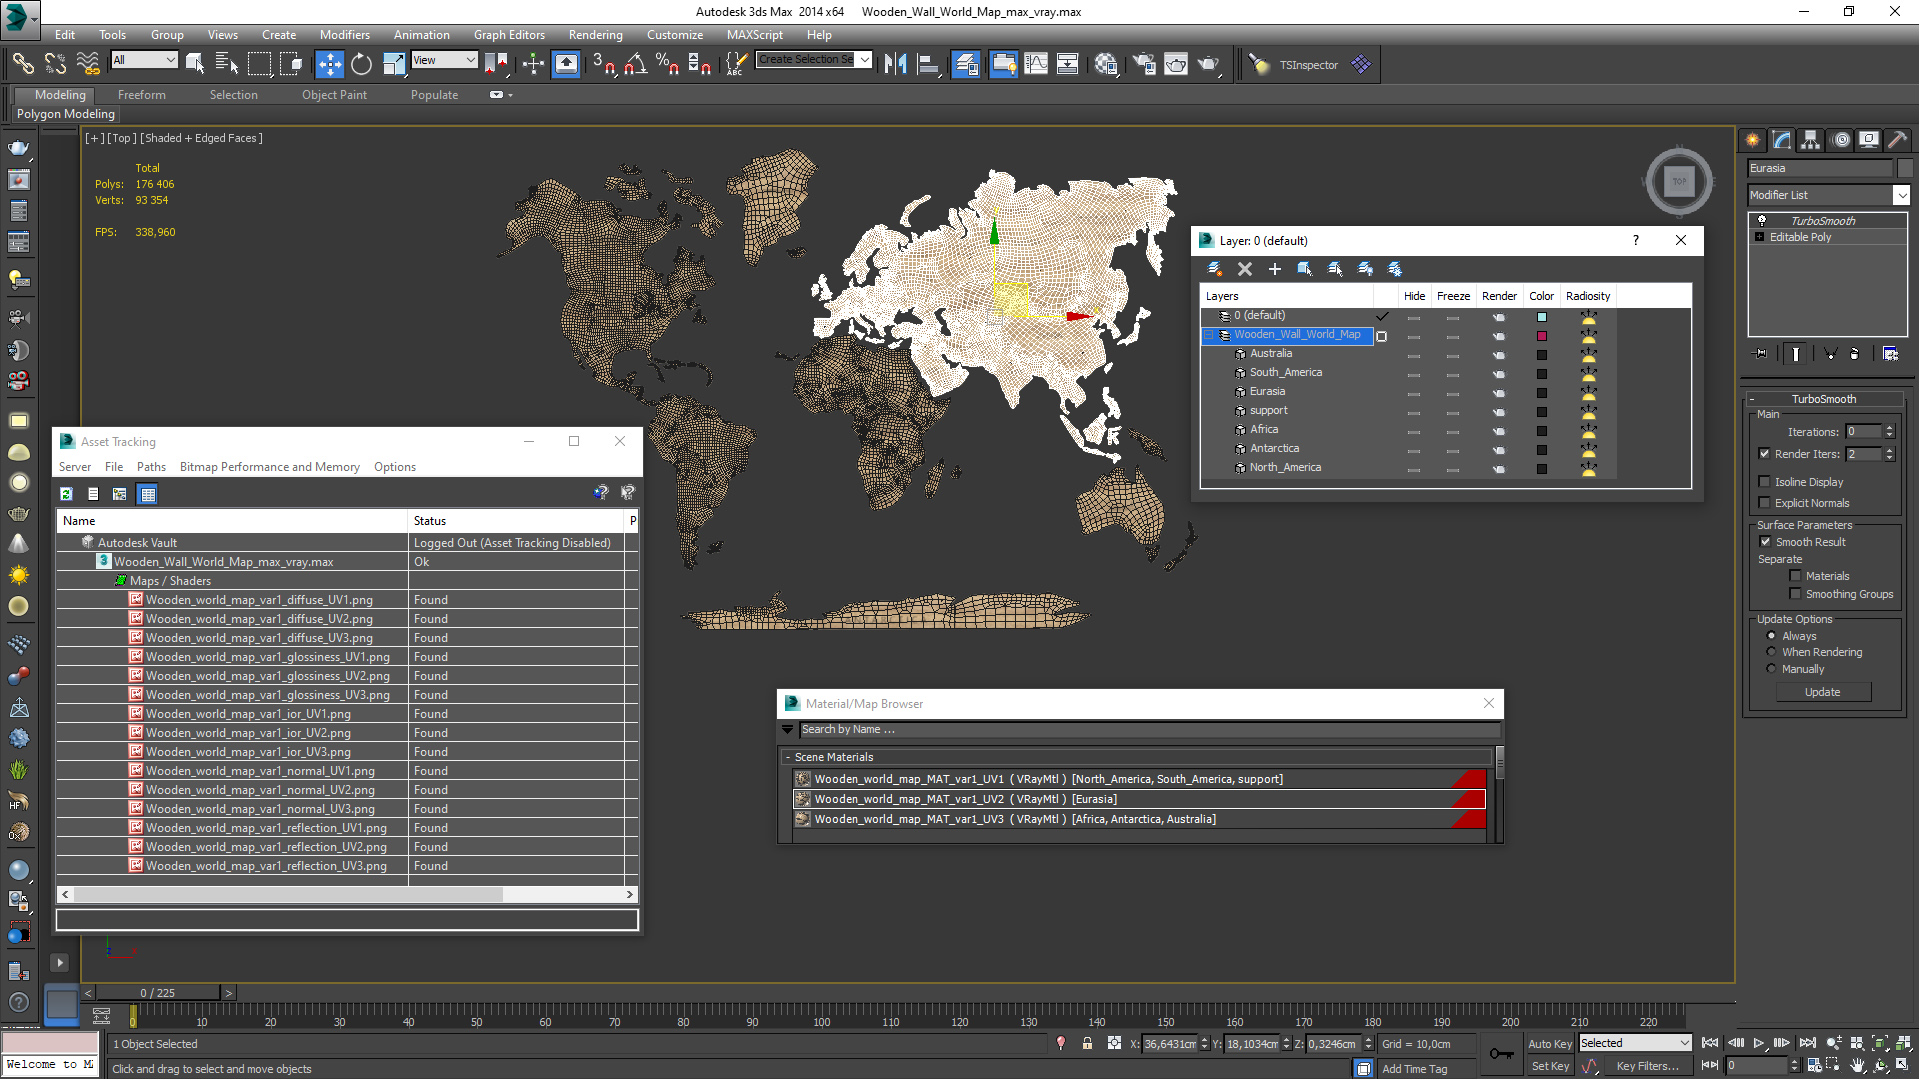This screenshot has height=1080, width=1920.
Task: Activate Bind to Space Warp tool
Action: (x=88, y=64)
